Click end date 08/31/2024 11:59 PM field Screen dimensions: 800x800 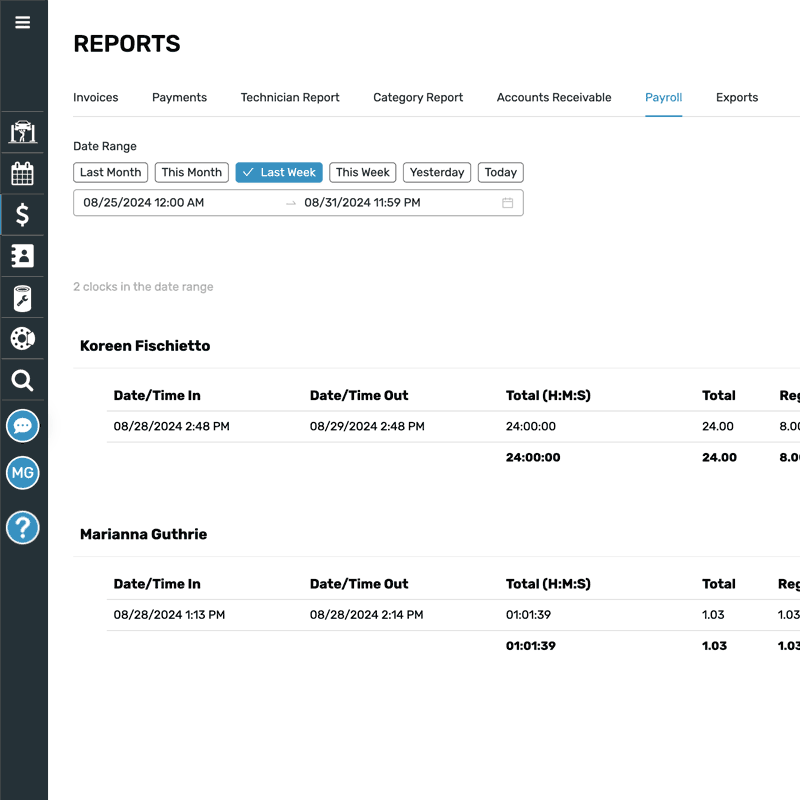(362, 203)
